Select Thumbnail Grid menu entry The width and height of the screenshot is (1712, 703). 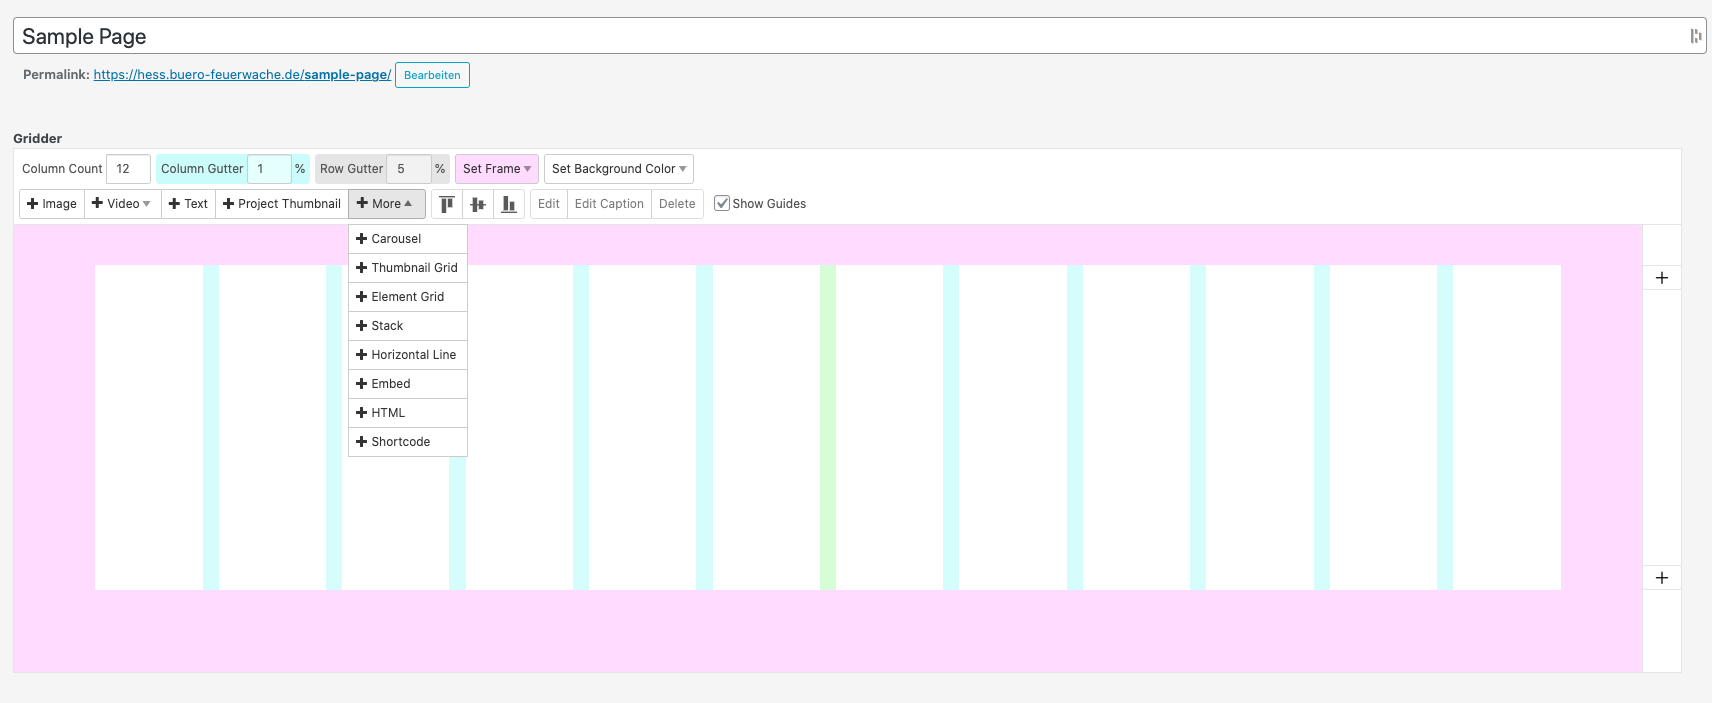tap(413, 268)
